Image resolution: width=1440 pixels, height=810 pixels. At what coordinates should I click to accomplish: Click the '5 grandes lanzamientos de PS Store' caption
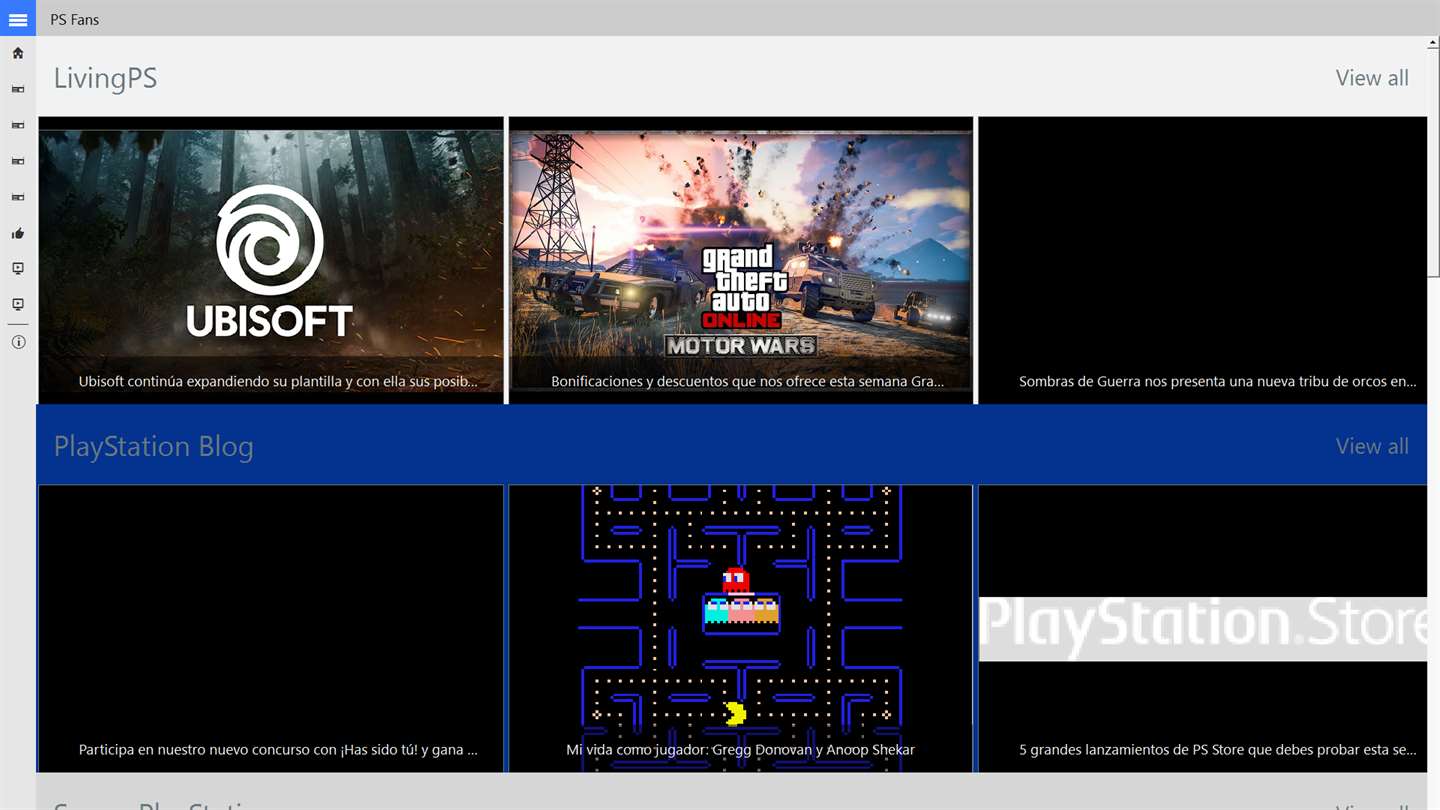(x=1217, y=749)
